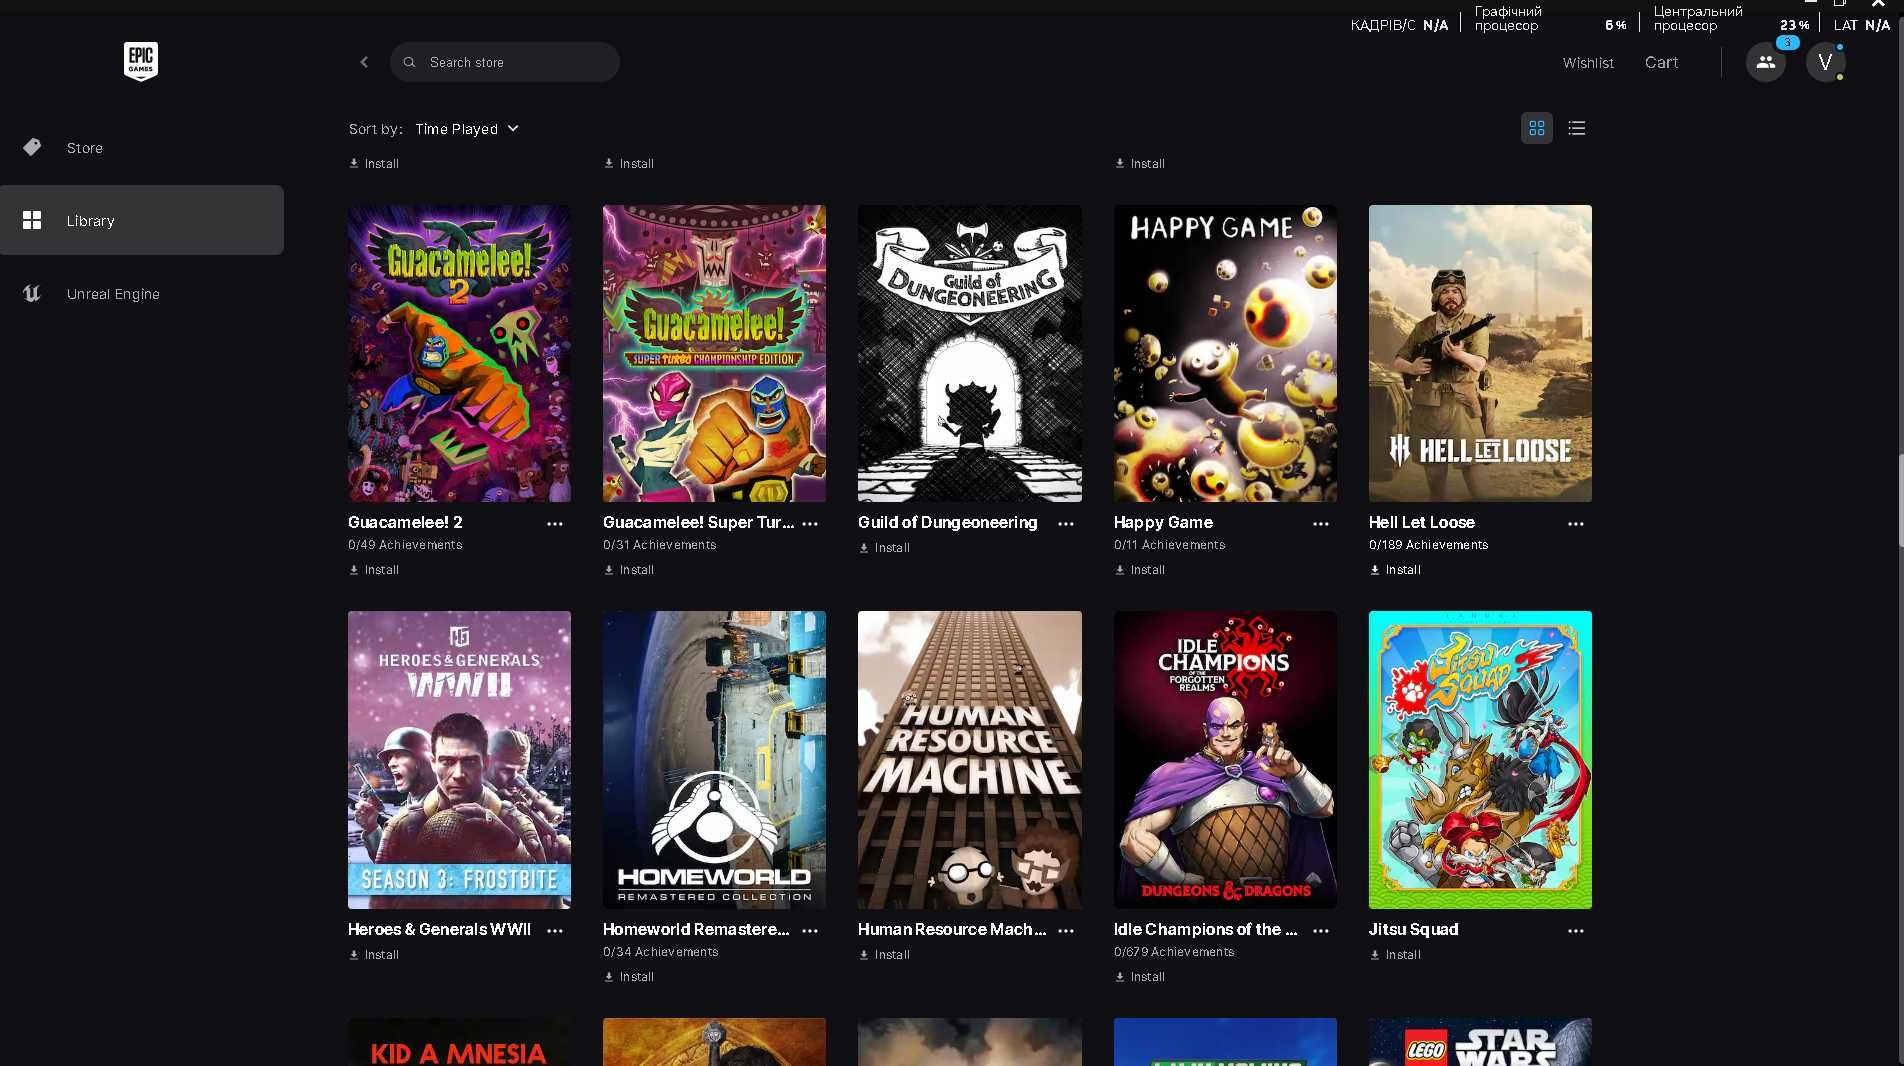
Task: Install Guild of Dungeoneering
Action: pyautogui.click(x=885, y=548)
